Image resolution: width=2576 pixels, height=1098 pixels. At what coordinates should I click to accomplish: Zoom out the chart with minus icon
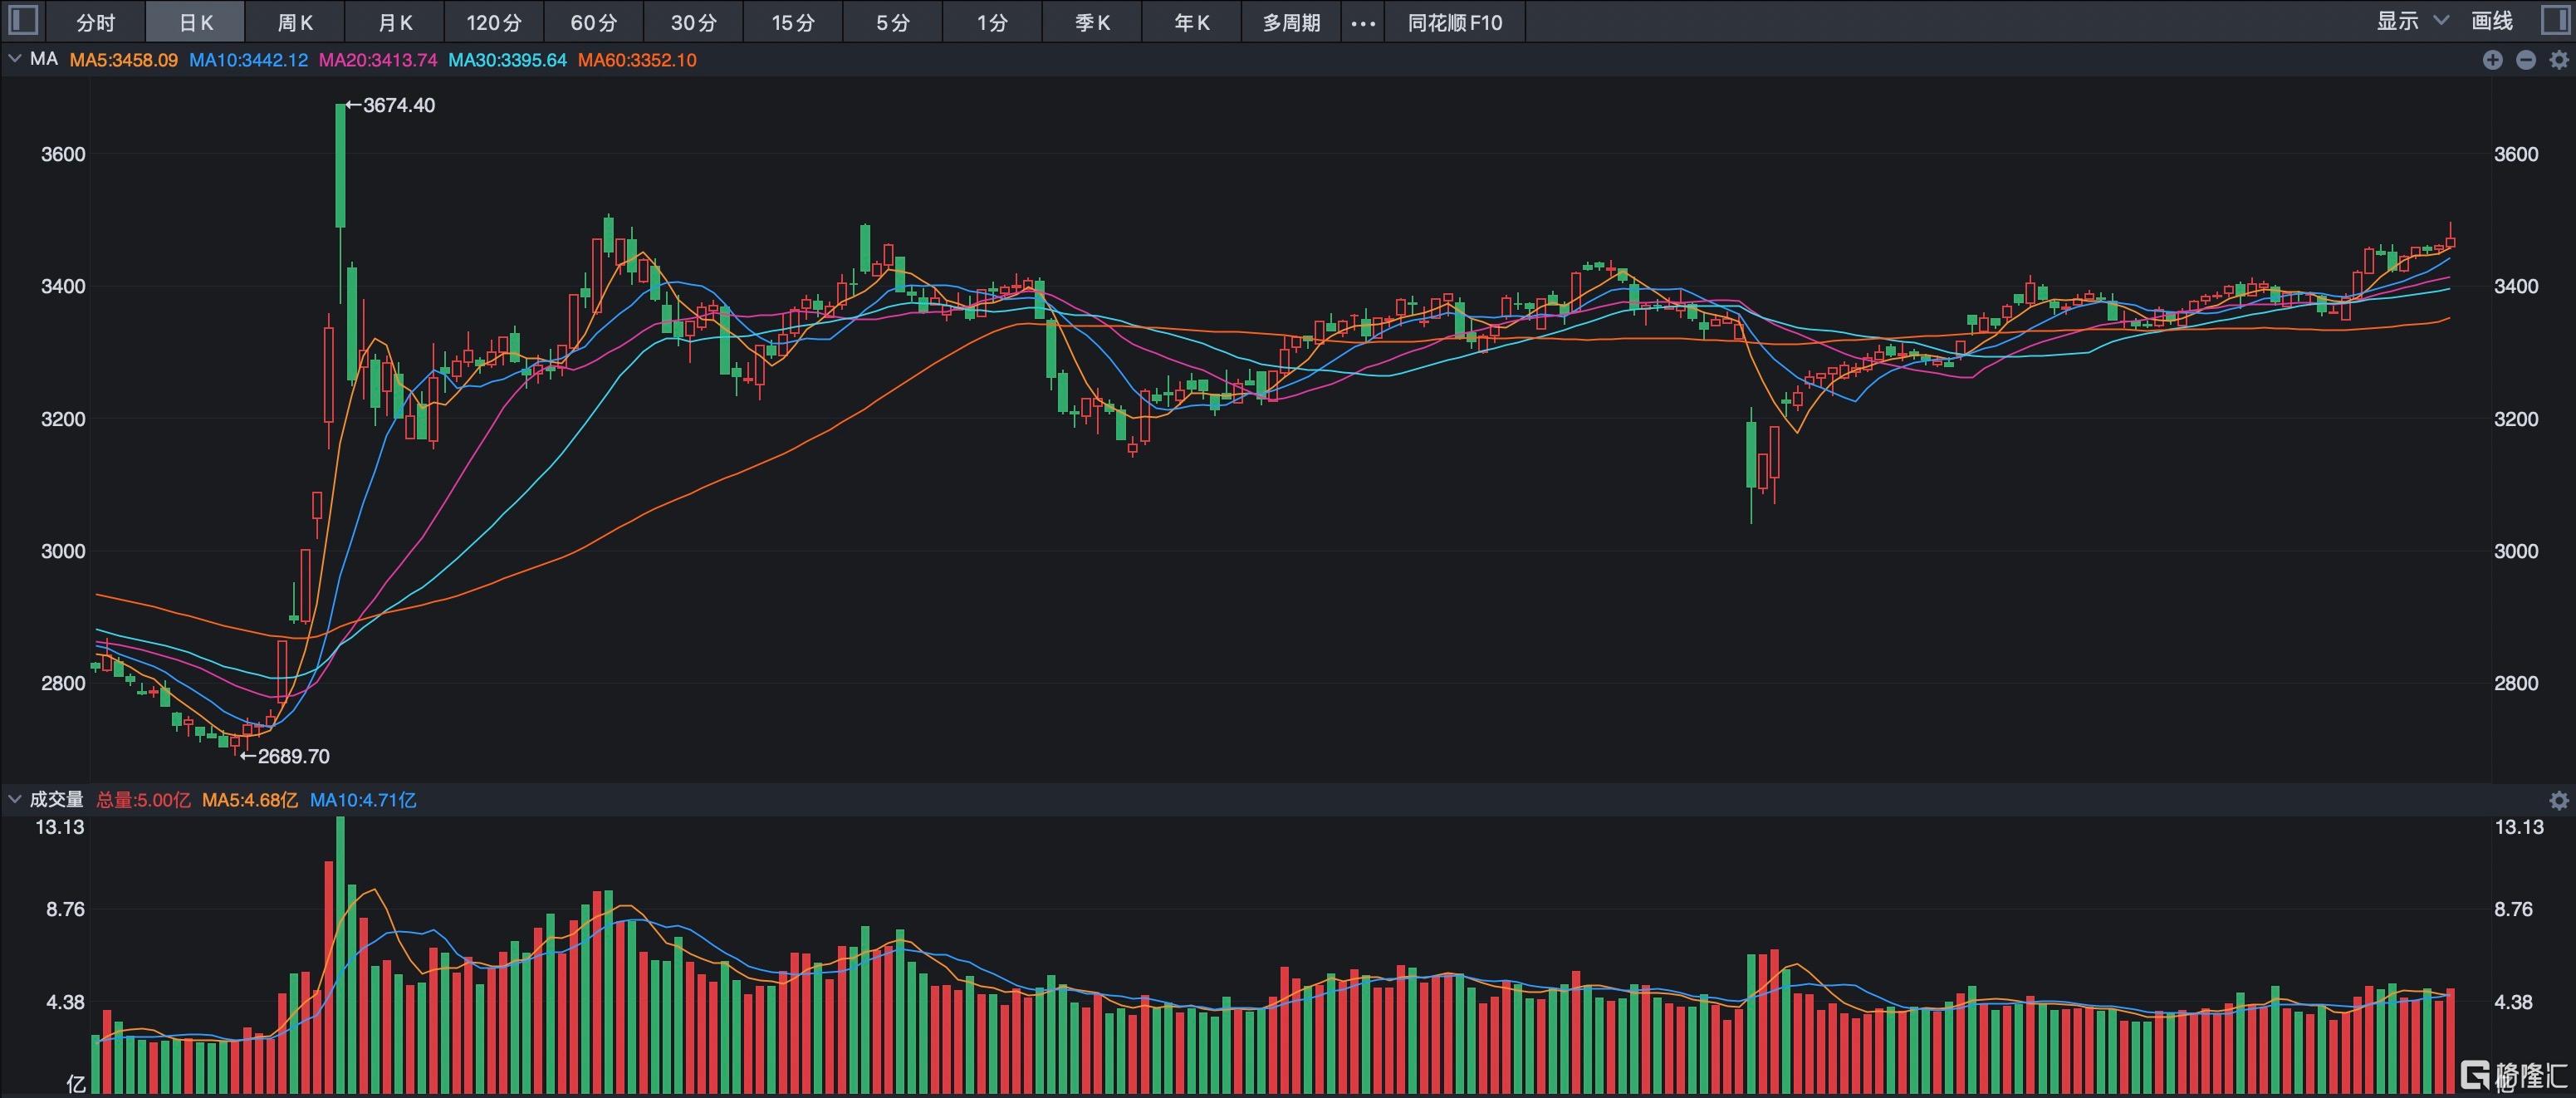pyautogui.click(x=2525, y=60)
